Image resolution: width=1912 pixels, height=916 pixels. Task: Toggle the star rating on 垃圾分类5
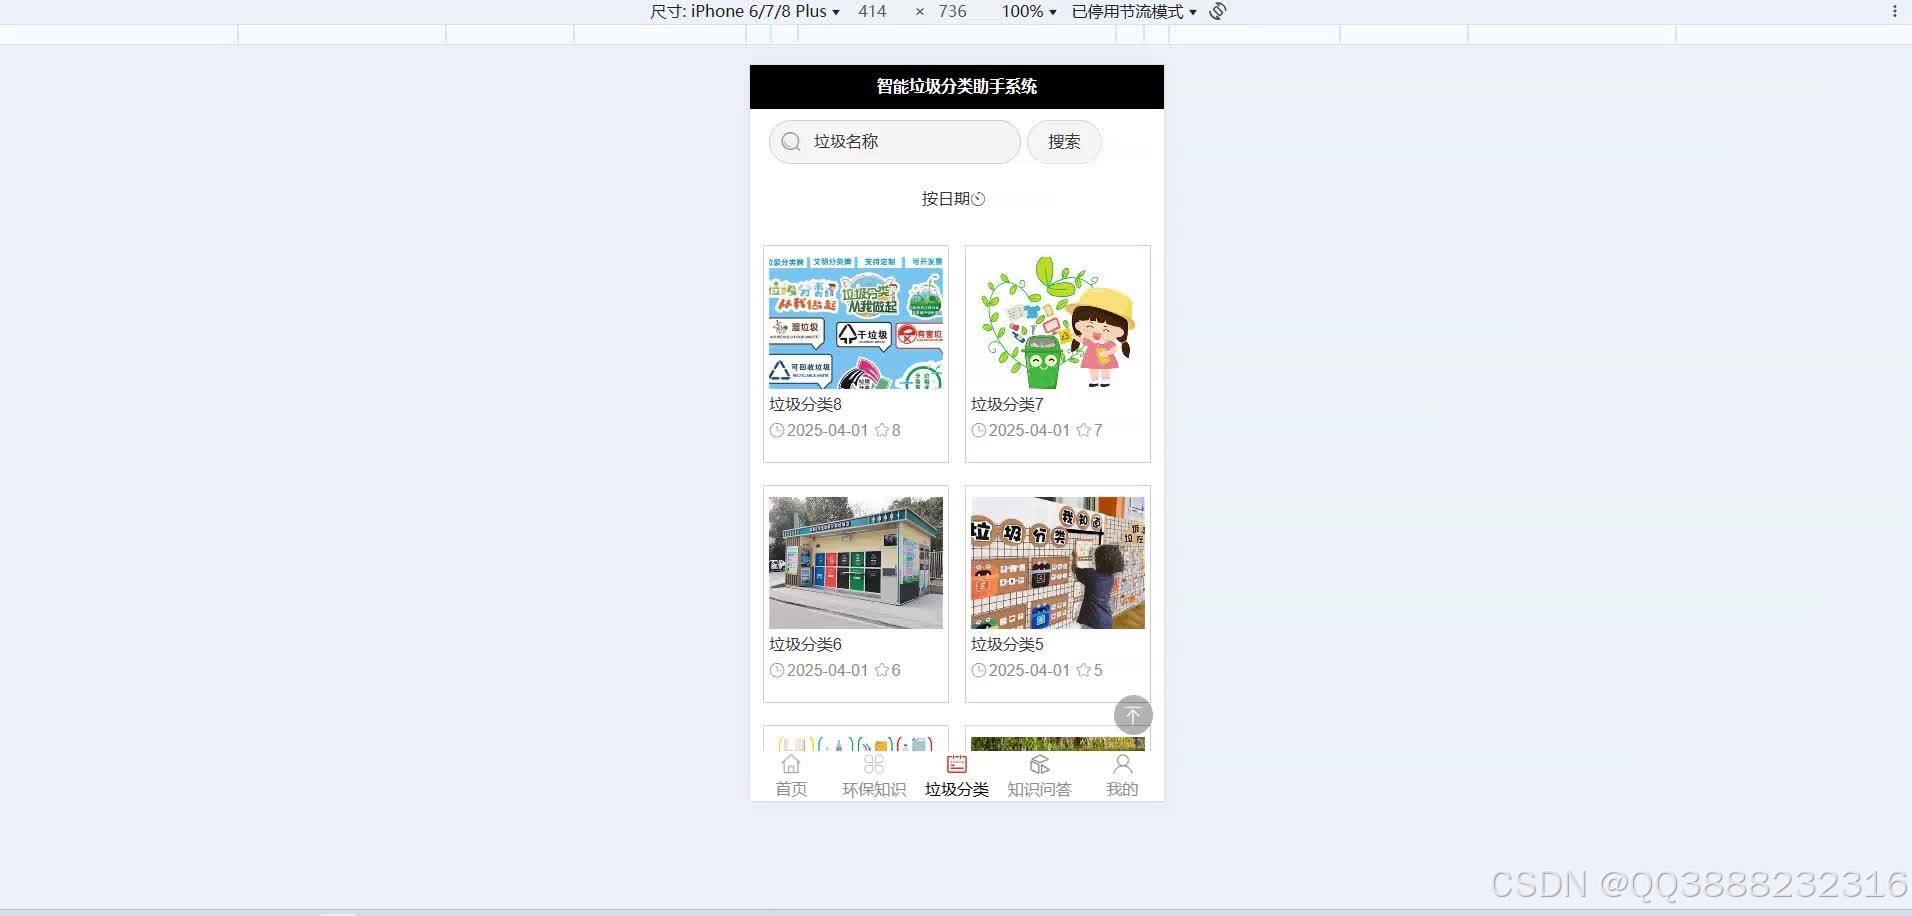point(1085,670)
